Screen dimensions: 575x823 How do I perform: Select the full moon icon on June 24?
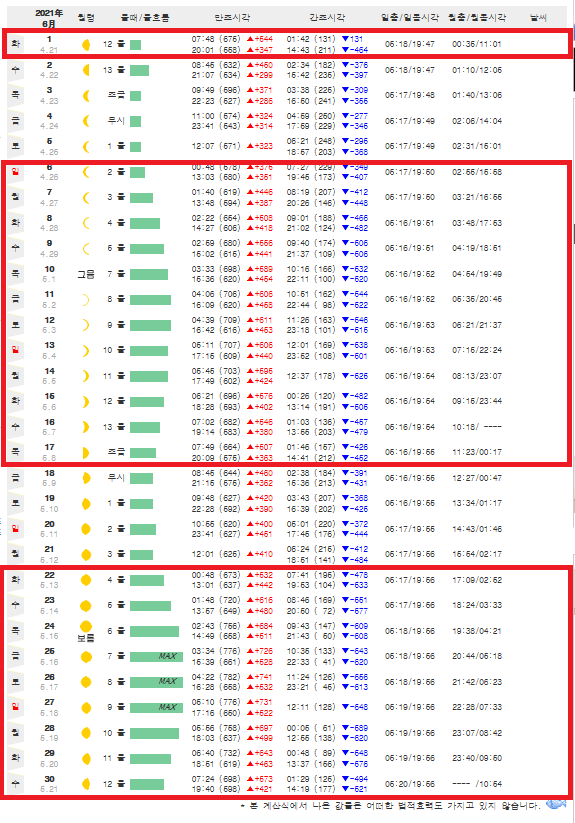[86, 626]
